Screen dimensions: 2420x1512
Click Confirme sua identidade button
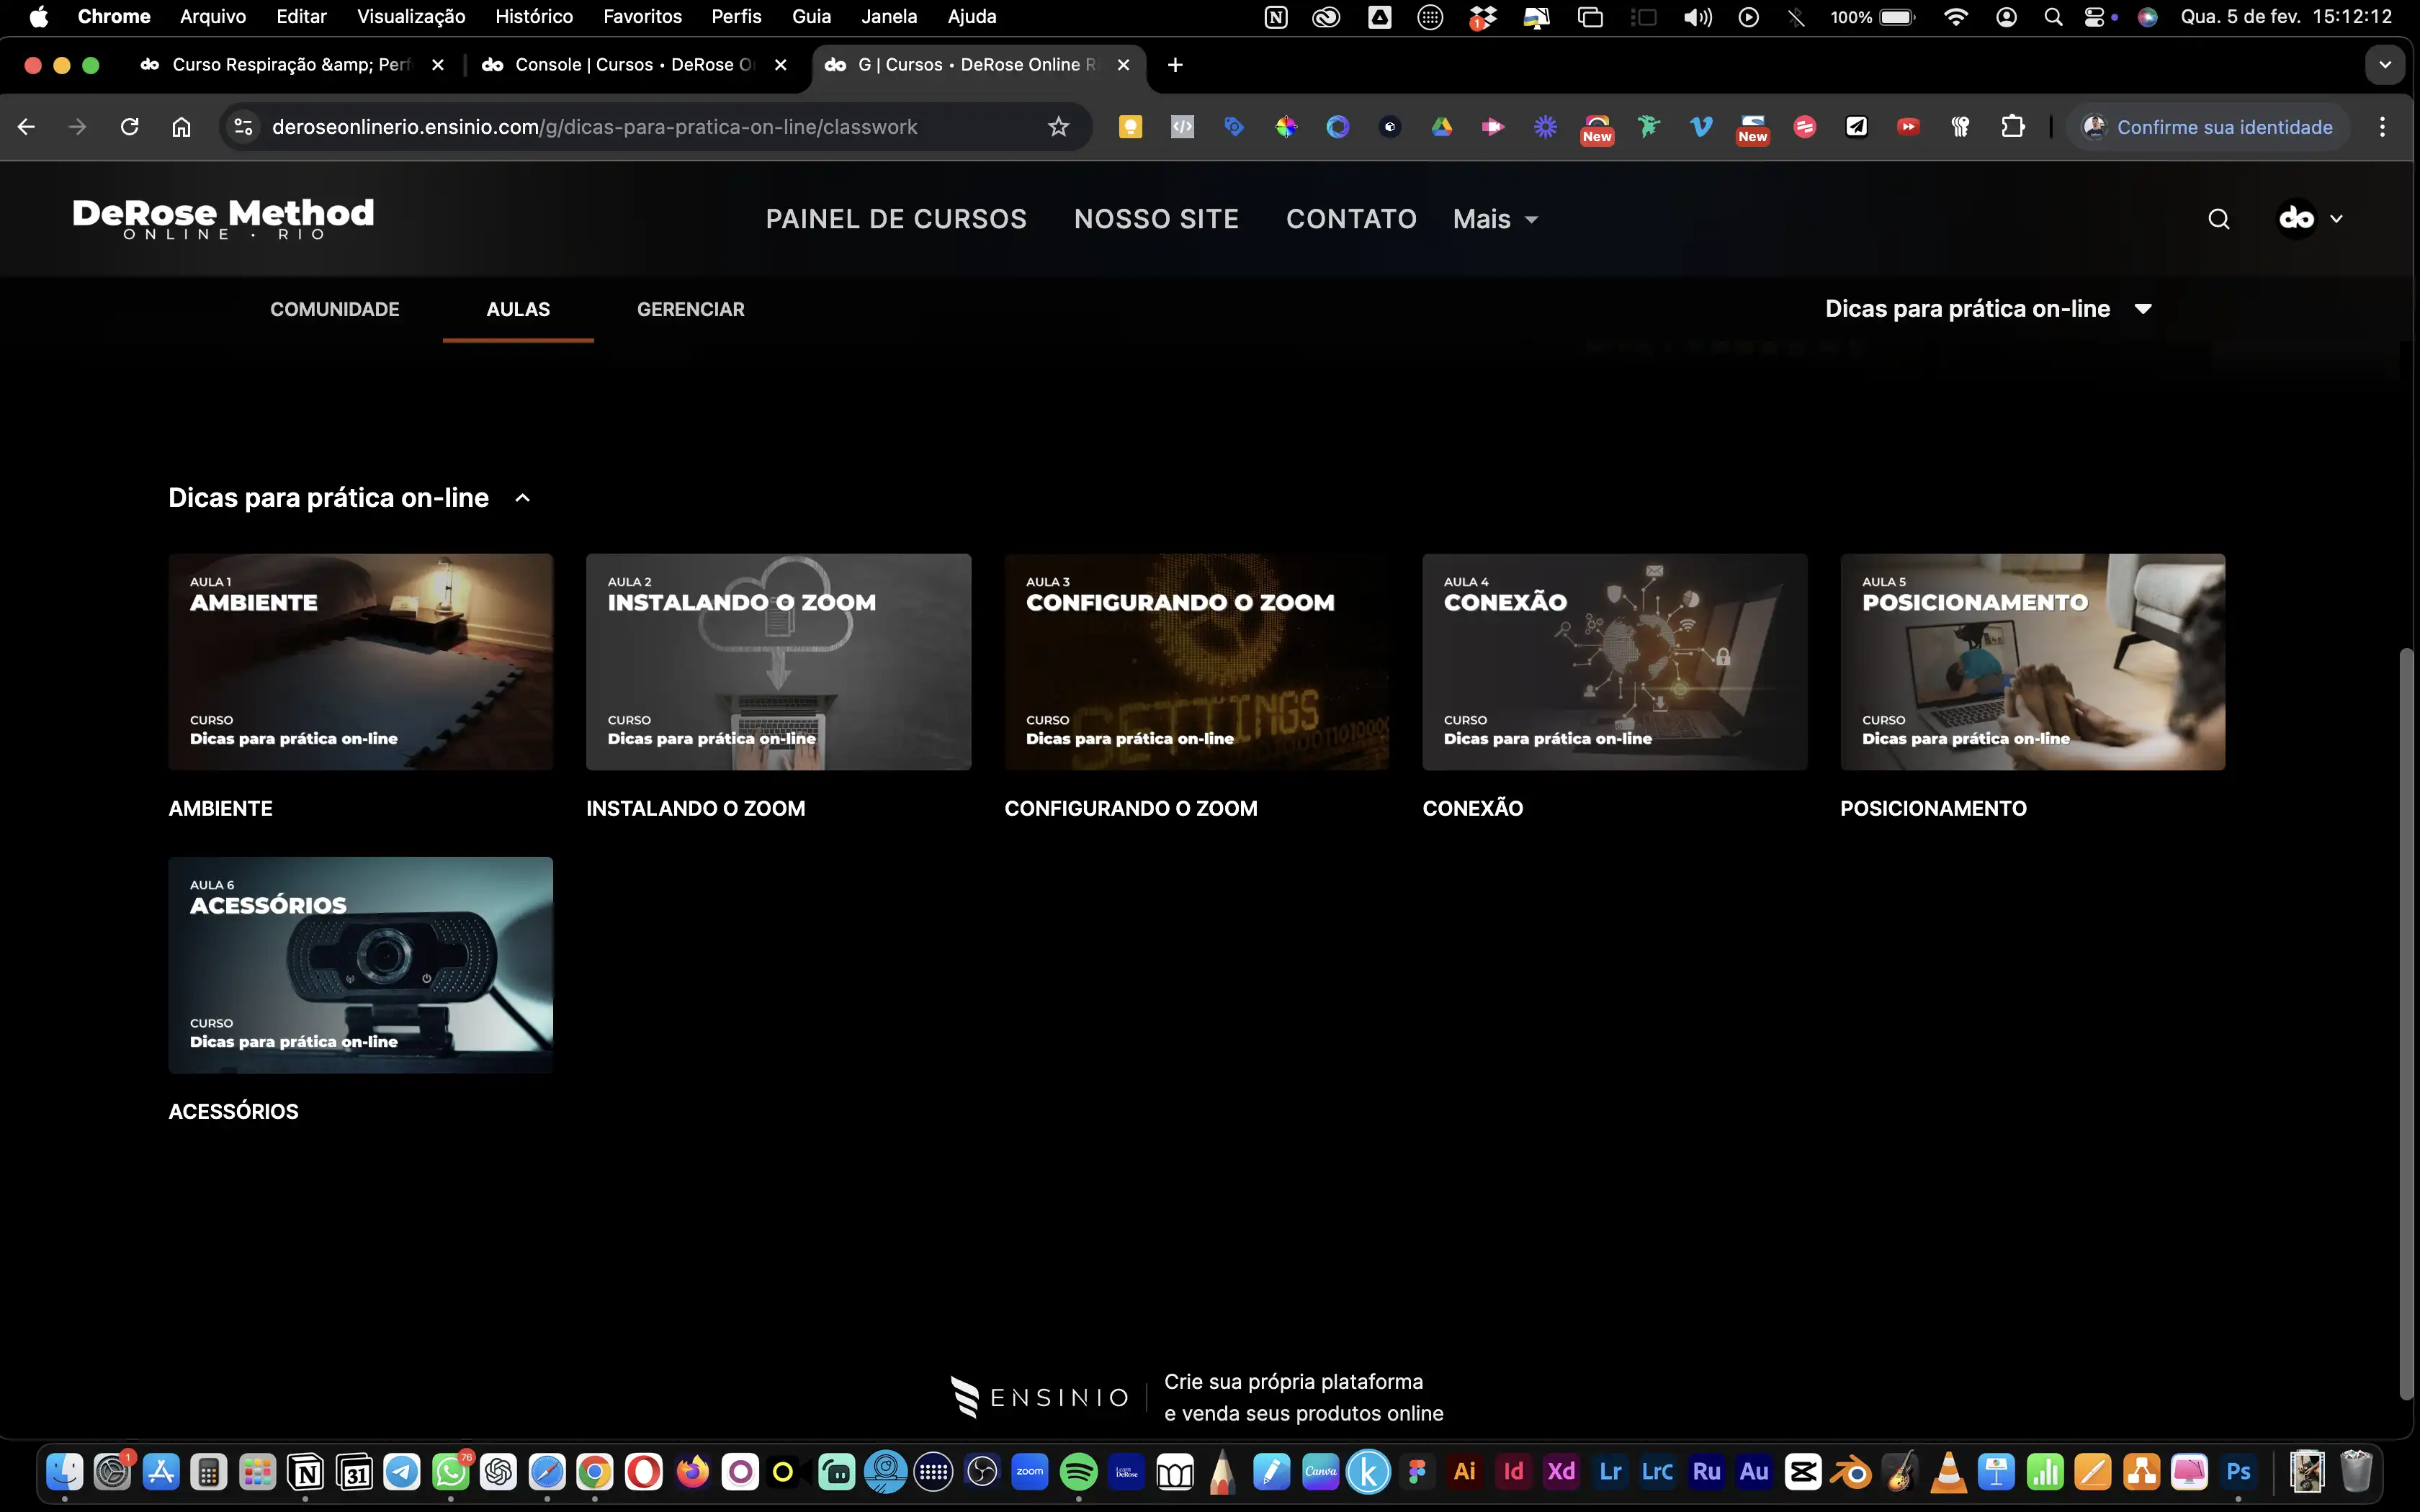pyautogui.click(x=2207, y=127)
